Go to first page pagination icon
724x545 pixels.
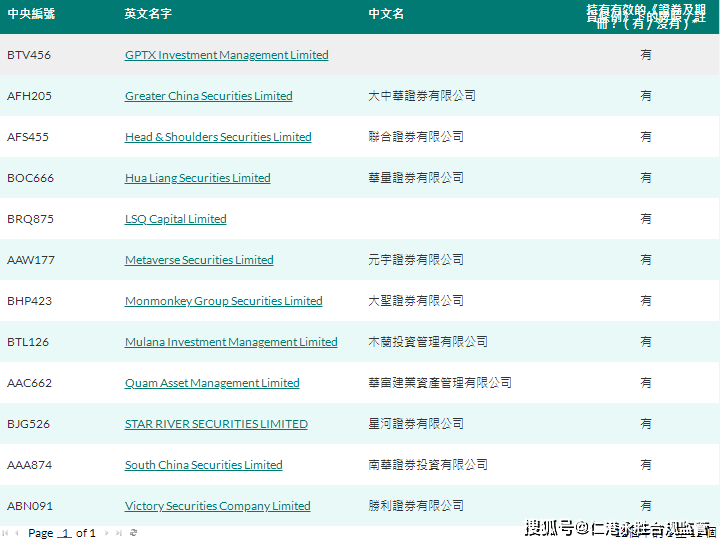point(5,533)
